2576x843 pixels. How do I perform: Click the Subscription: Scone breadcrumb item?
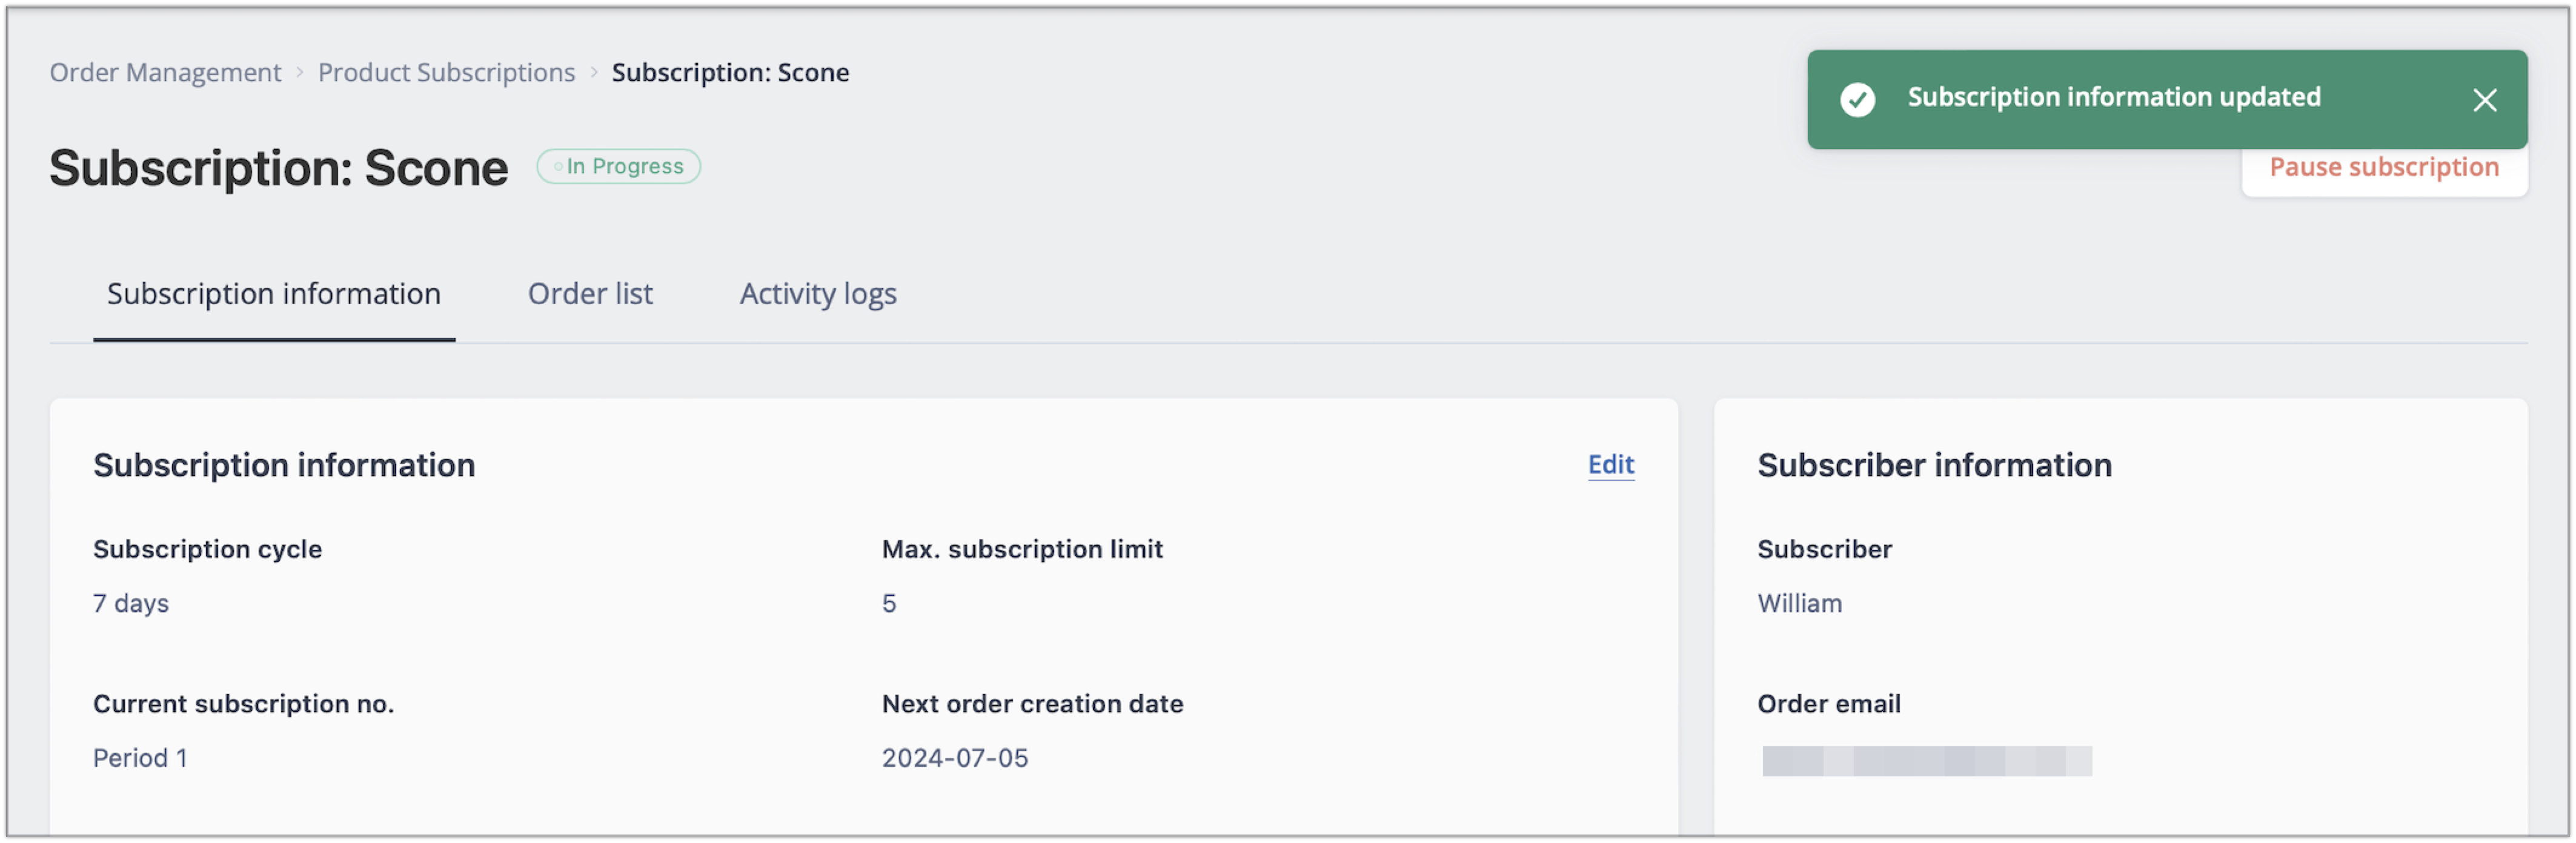click(x=730, y=72)
